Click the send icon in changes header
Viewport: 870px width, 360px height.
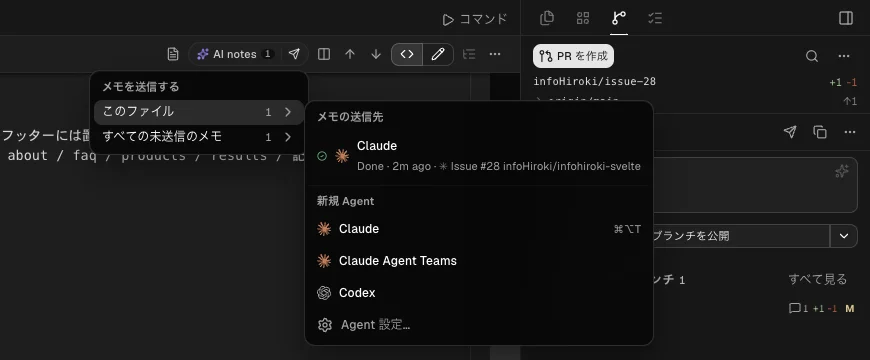click(x=790, y=132)
